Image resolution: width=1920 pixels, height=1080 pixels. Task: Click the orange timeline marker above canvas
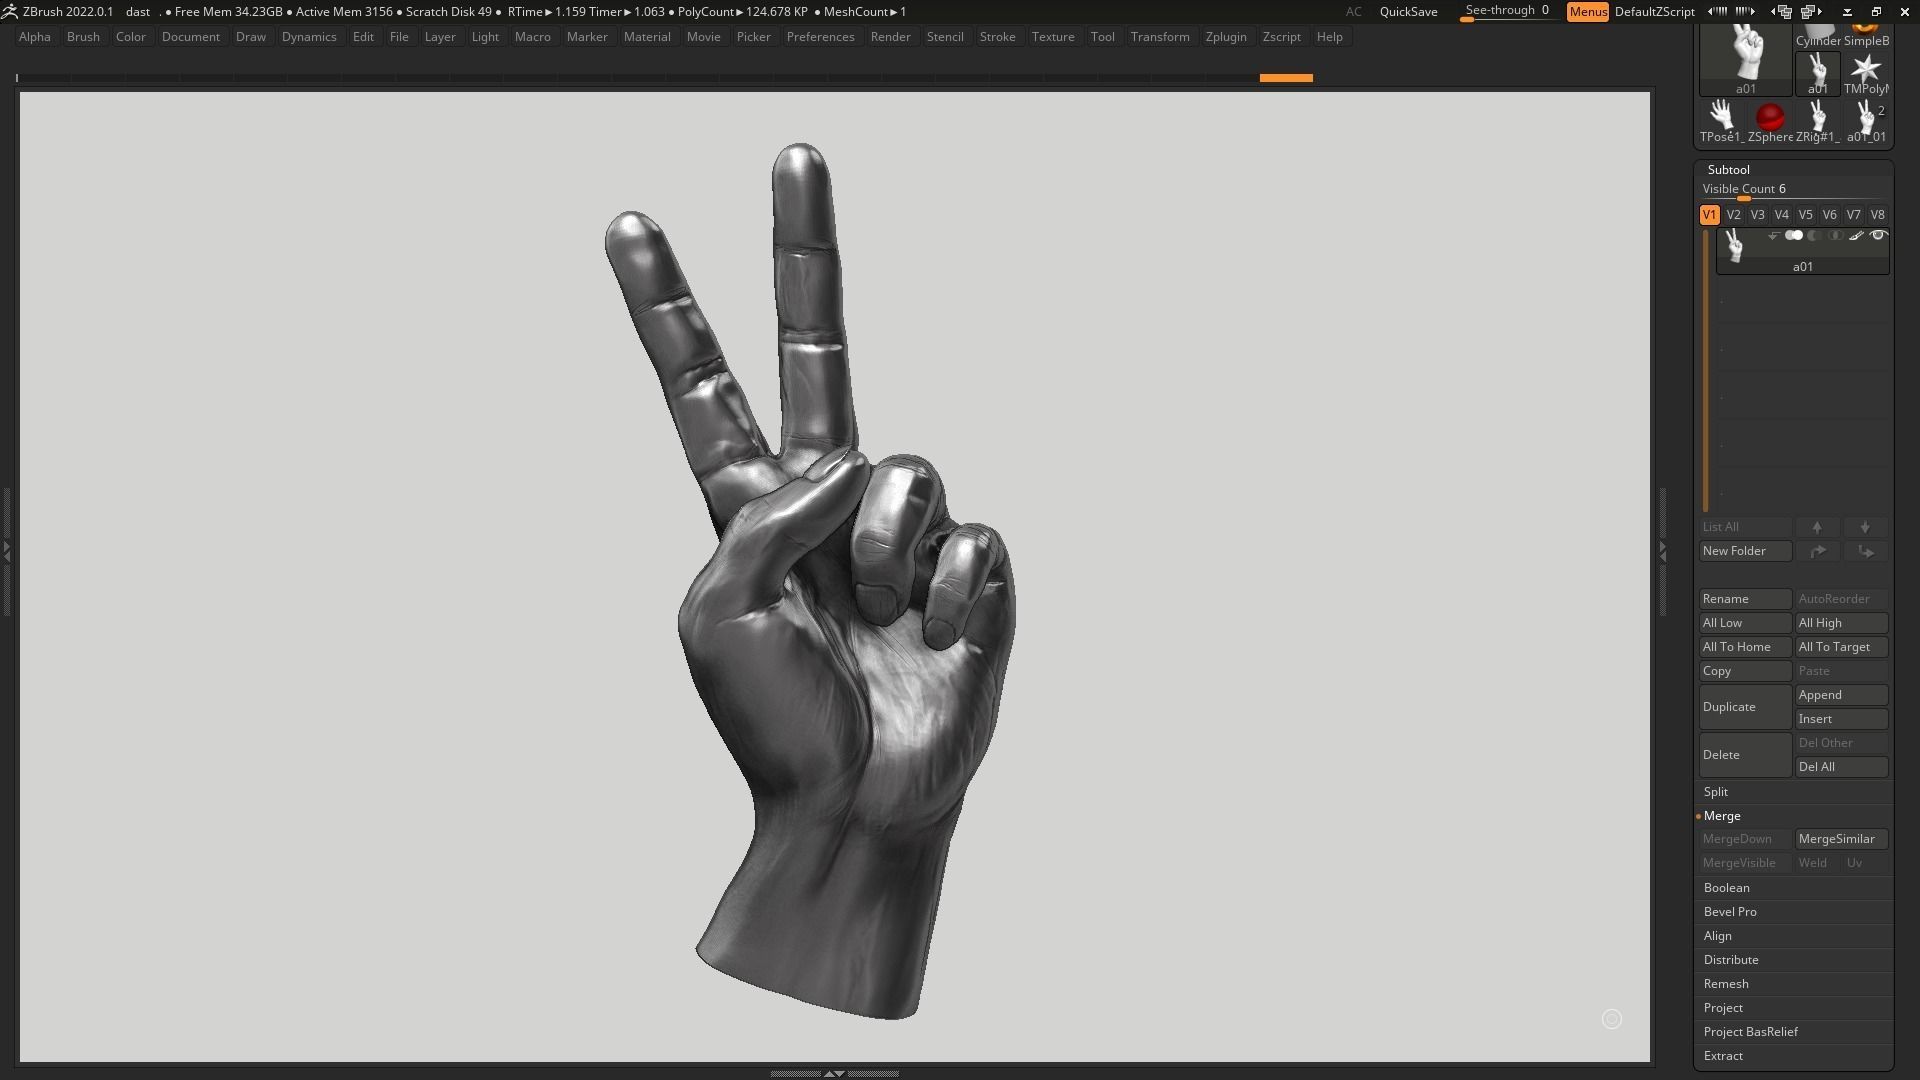tap(1286, 78)
